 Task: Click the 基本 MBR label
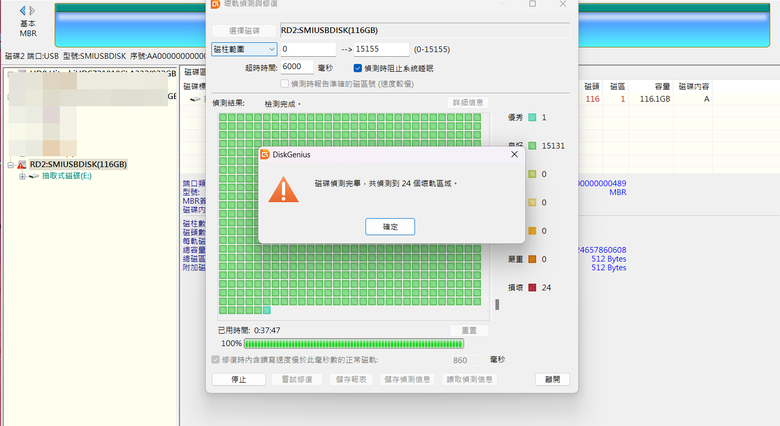point(28,28)
